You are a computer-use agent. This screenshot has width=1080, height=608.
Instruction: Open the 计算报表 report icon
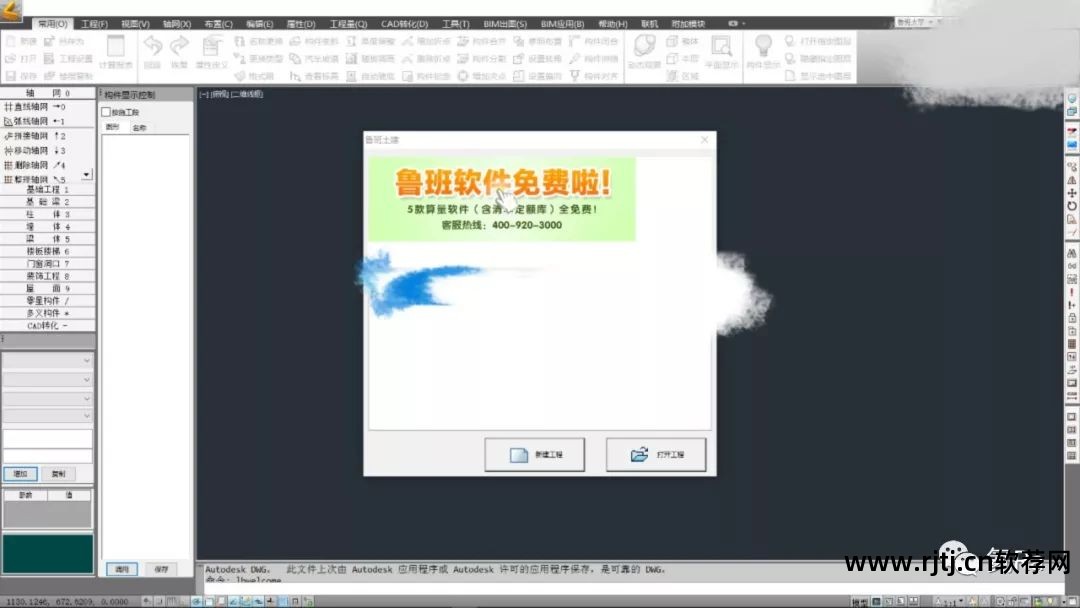(x=115, y=47)
